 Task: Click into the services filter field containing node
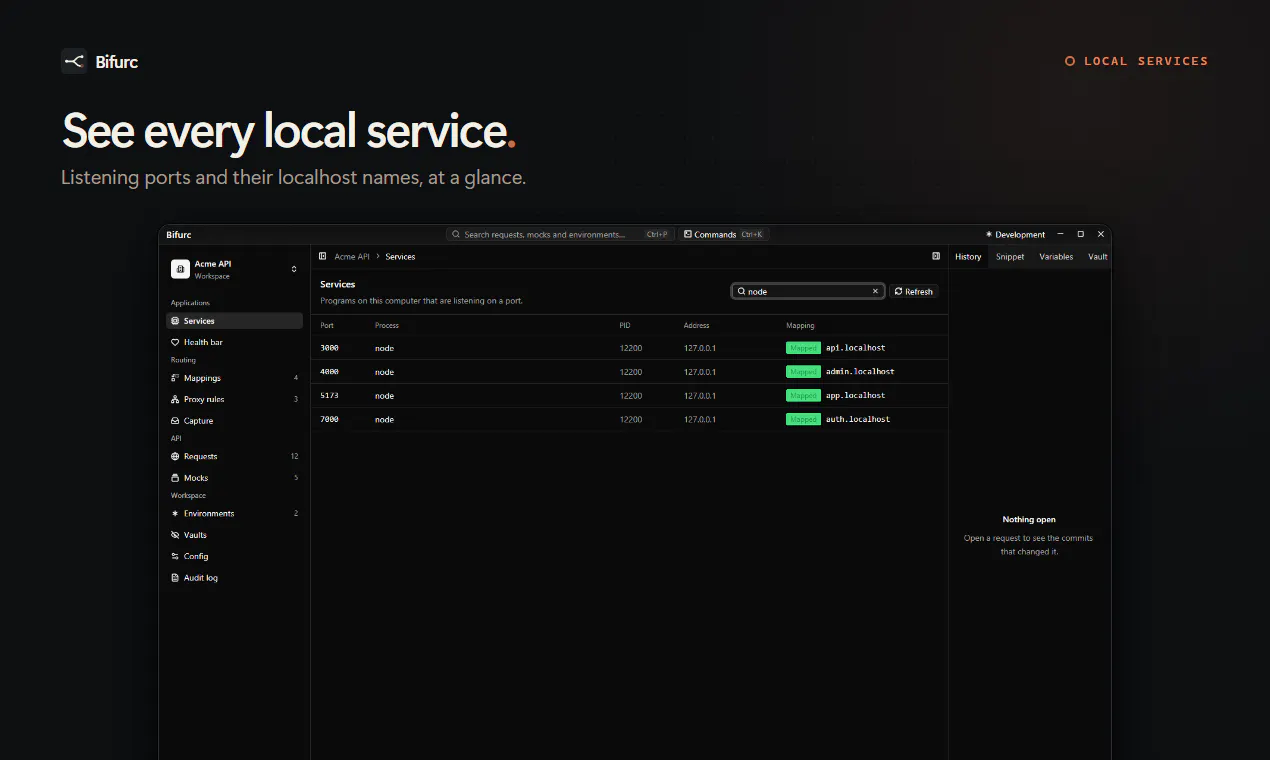pyautogui.click(x=808, y=291)
